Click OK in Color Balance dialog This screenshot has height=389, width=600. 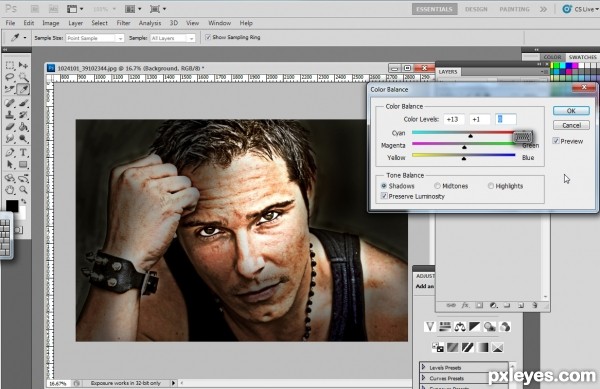click(571, 111)
